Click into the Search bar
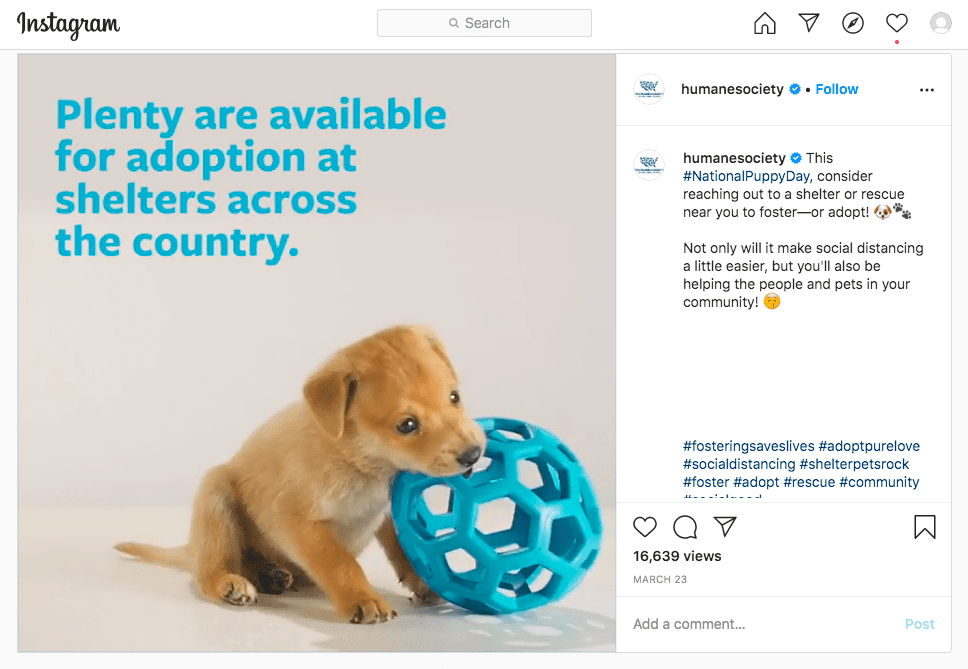The height and width of the screenshot is (669, 968). tap(484, 22)
